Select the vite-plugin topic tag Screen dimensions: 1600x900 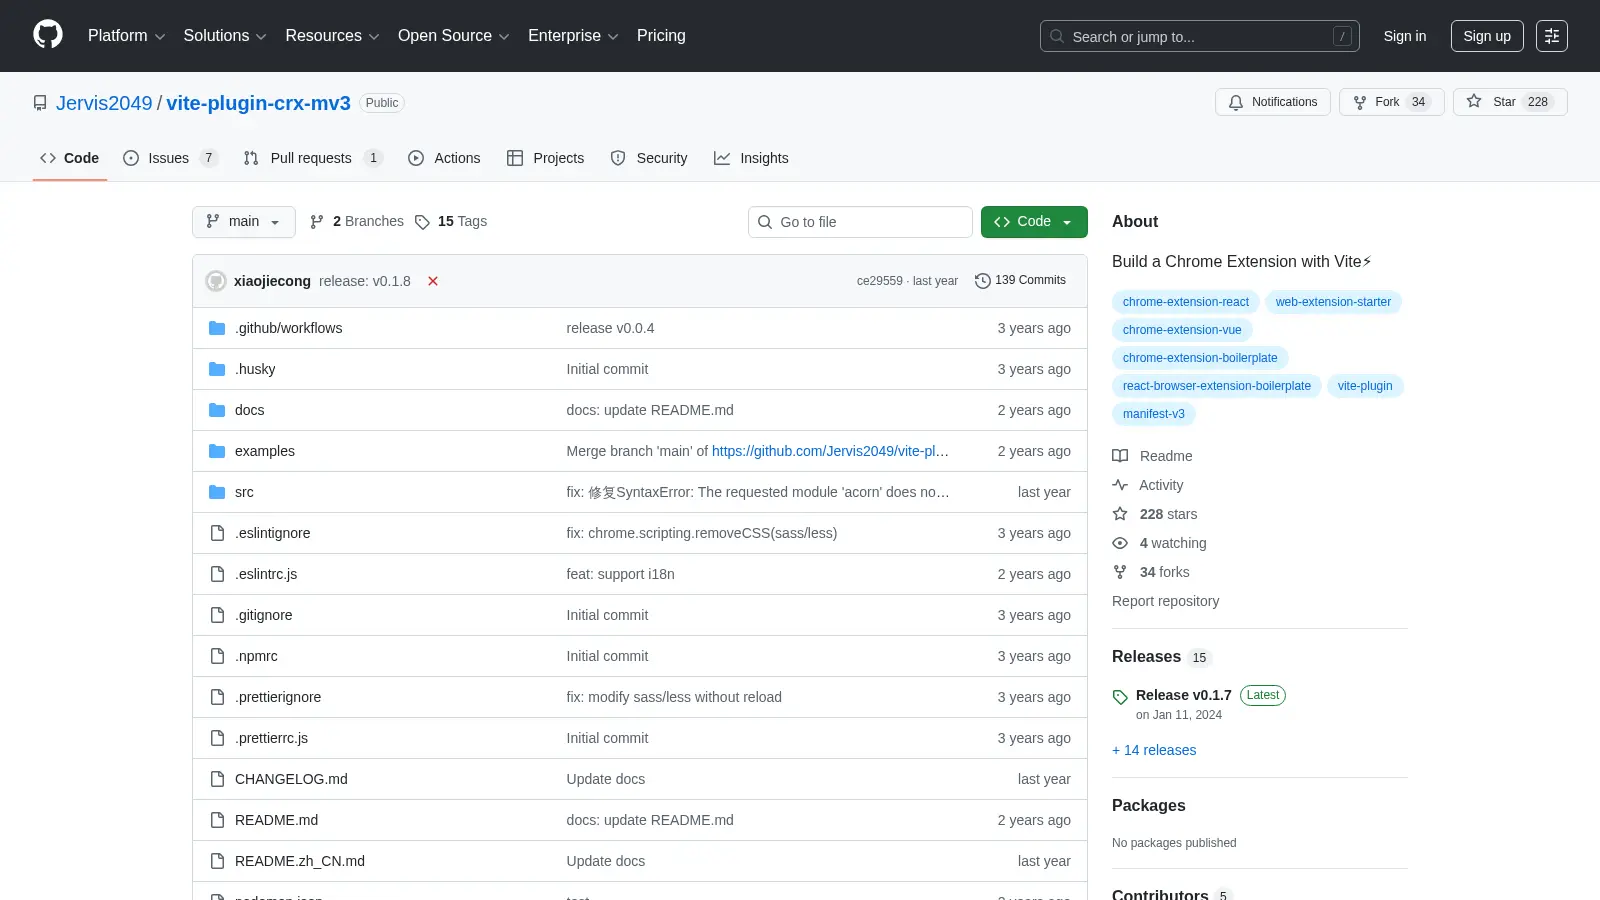coord(1365,386)
